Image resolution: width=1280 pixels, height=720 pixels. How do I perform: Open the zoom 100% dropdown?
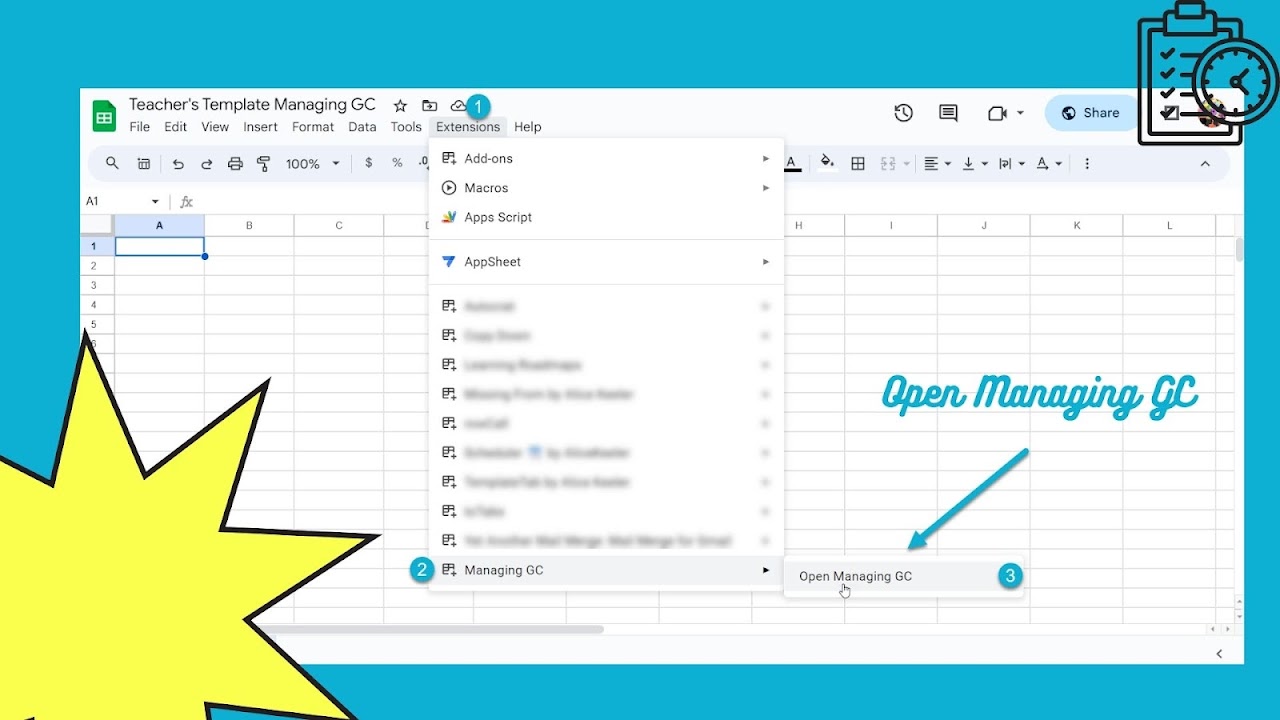coord(313,163)
